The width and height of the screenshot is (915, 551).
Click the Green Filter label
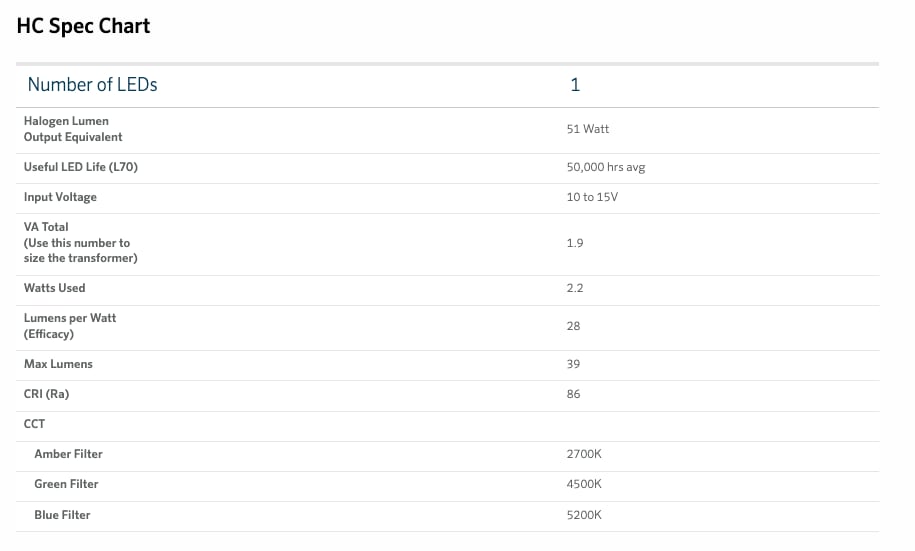(66, 484)
